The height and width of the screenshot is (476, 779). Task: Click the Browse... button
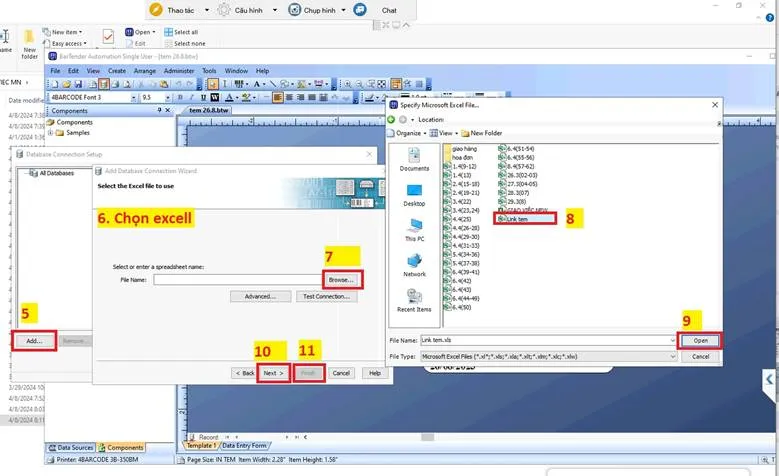point(342,279)
